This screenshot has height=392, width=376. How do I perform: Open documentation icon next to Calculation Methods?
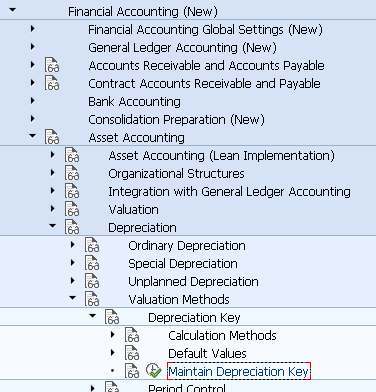132,335
